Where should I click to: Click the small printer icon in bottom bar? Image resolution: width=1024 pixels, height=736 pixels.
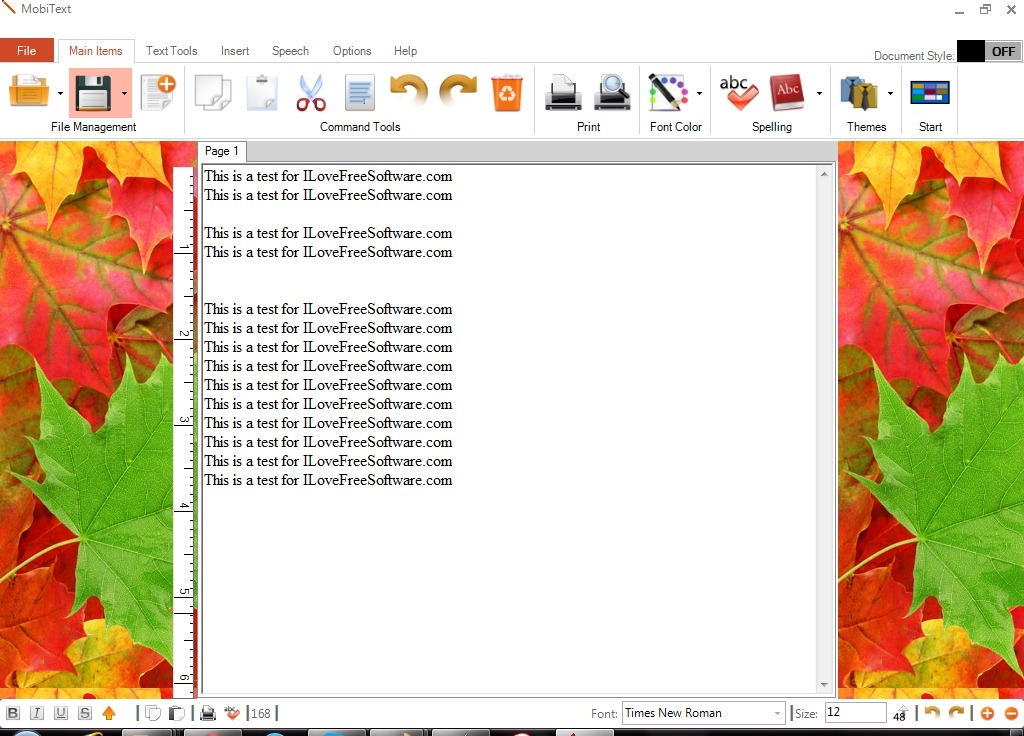(208, 713)
